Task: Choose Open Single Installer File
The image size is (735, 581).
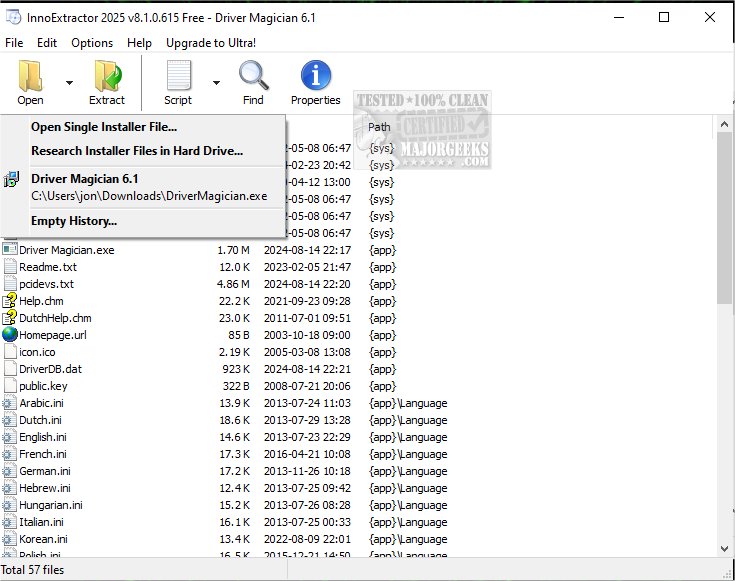Action: 104,127
